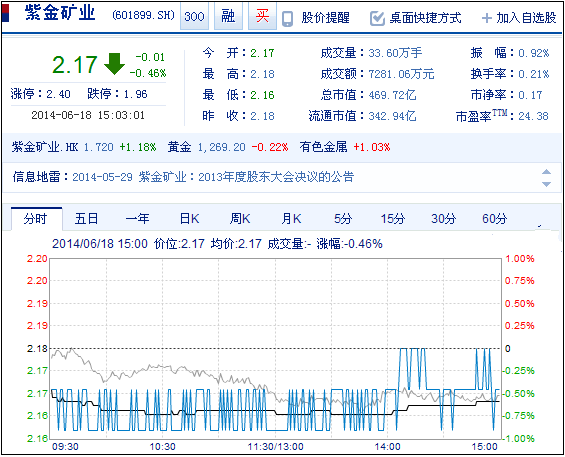Click the 成交额 value 7281.06万元
Image resolution: width=565 pixels, height=457 pixels.
click(x=401, y=74)
